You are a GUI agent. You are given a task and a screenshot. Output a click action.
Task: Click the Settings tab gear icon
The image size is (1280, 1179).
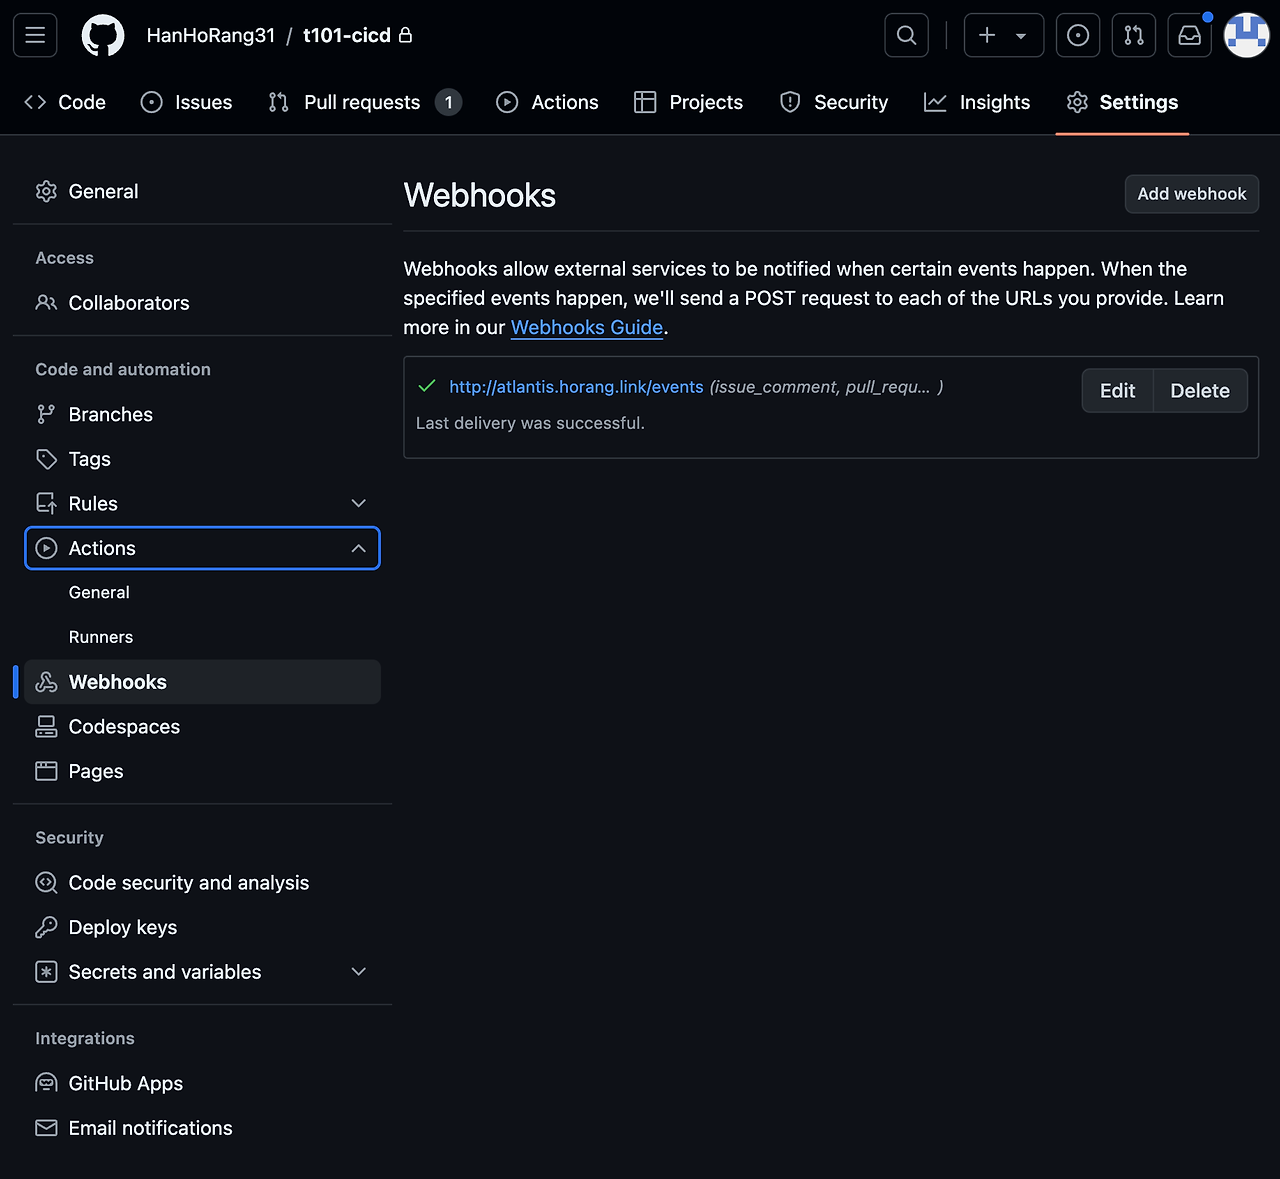click(x=1077, y=102)
